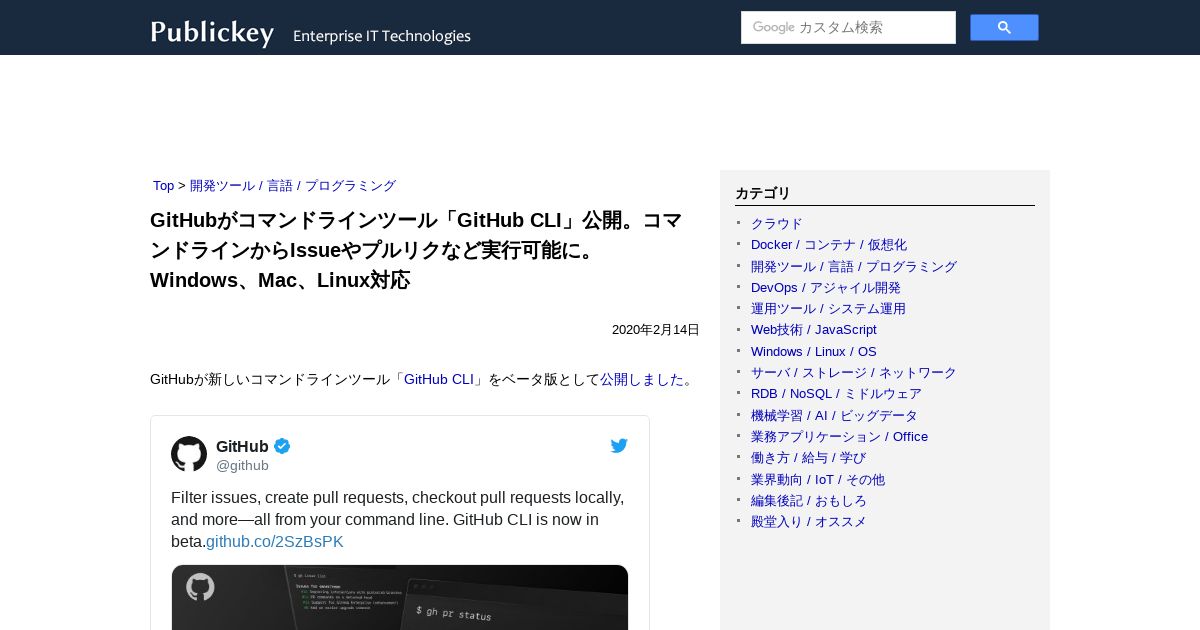Viewport: 1200px width, 630px height.
Task: Click the Publickey site logo
Action: click(212, 33)
